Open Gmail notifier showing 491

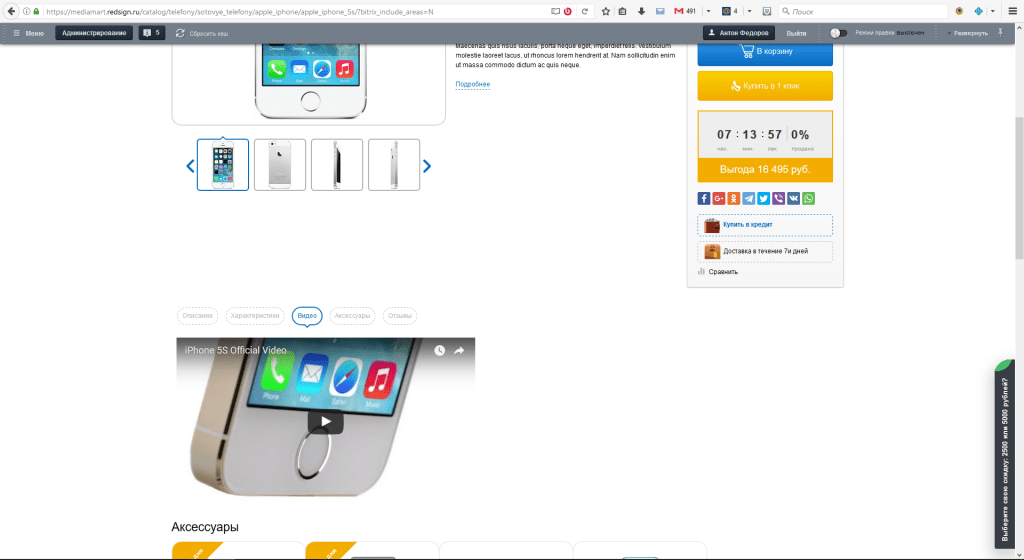[x=684, y=11]
